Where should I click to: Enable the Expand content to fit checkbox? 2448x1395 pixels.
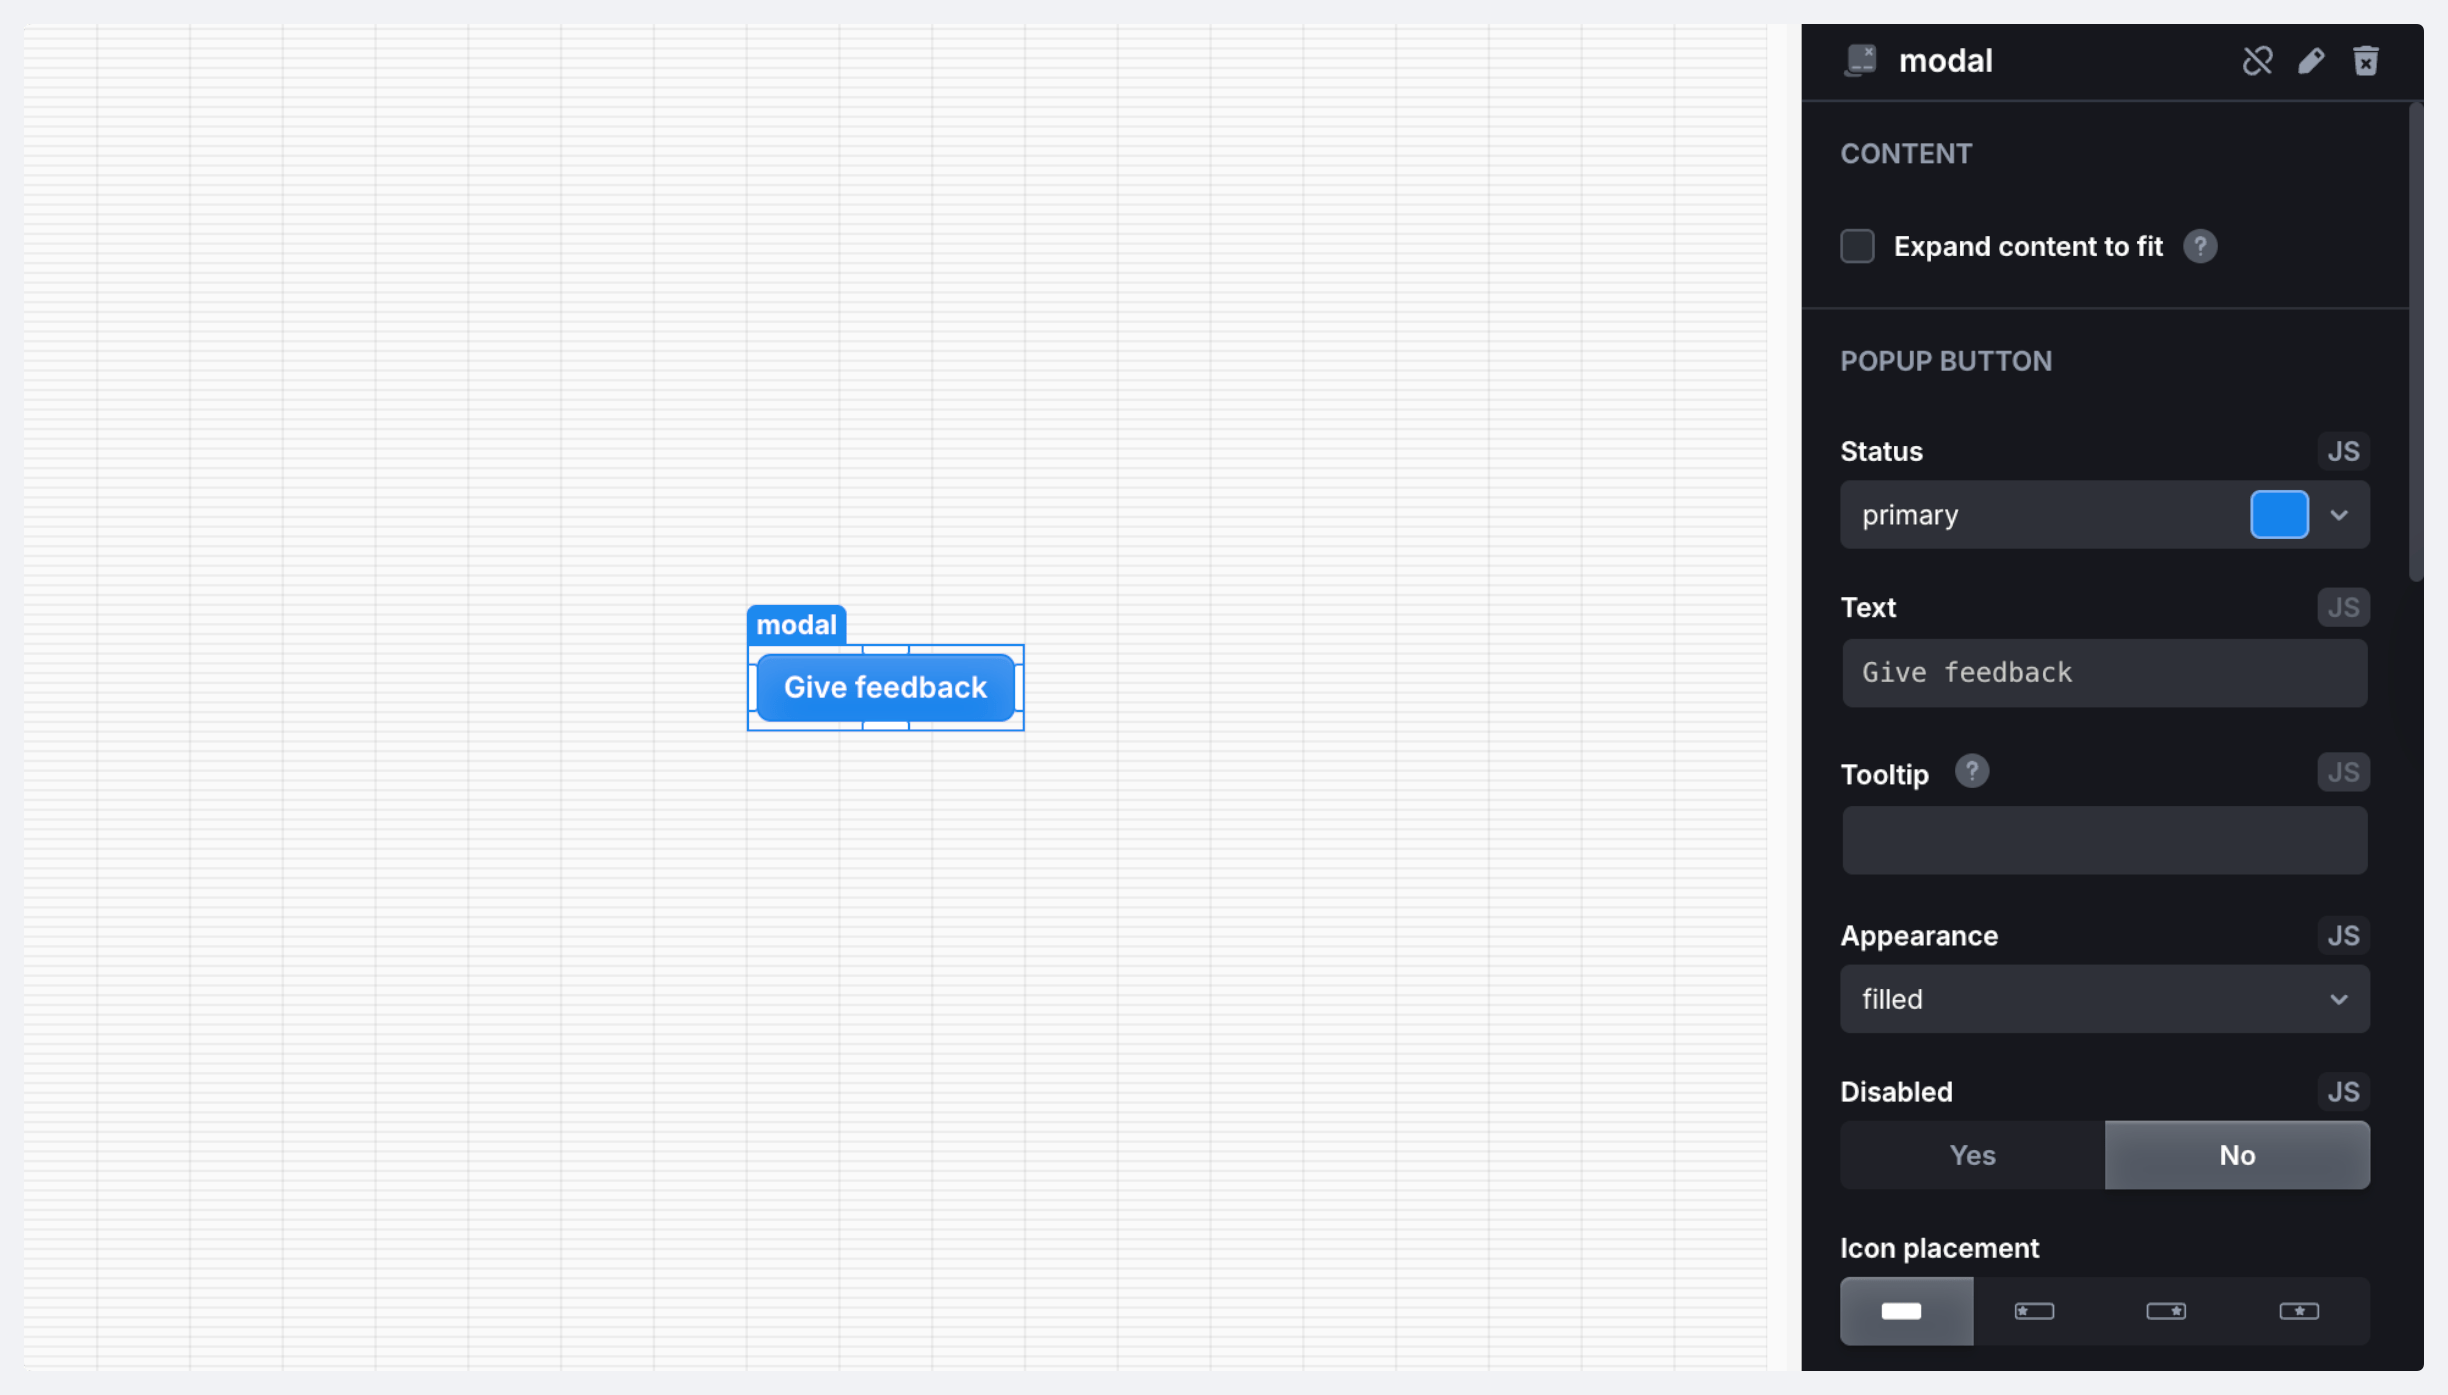coord(1857,246)
